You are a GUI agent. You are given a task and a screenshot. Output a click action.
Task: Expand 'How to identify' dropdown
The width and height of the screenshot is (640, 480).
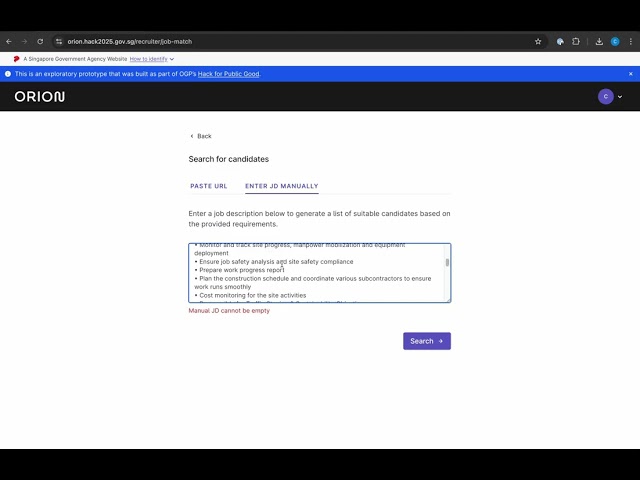pos(152,59)
